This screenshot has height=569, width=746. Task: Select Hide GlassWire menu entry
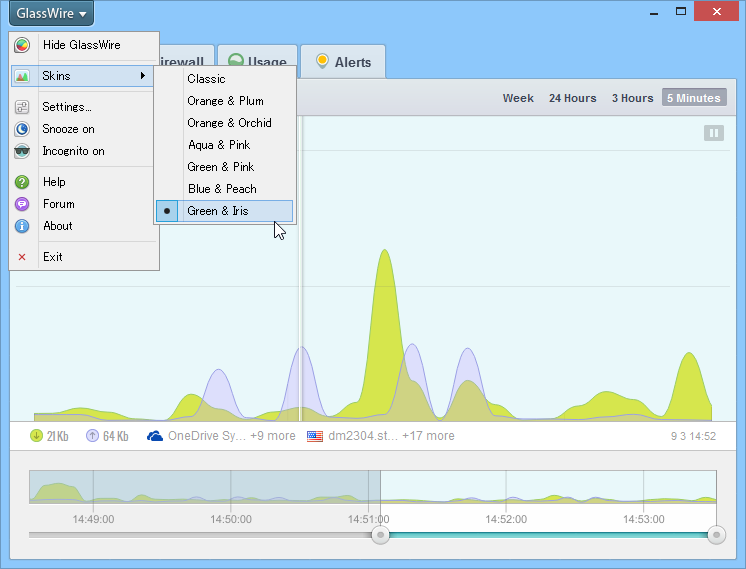pyautogui.click(x=84, y=45)
